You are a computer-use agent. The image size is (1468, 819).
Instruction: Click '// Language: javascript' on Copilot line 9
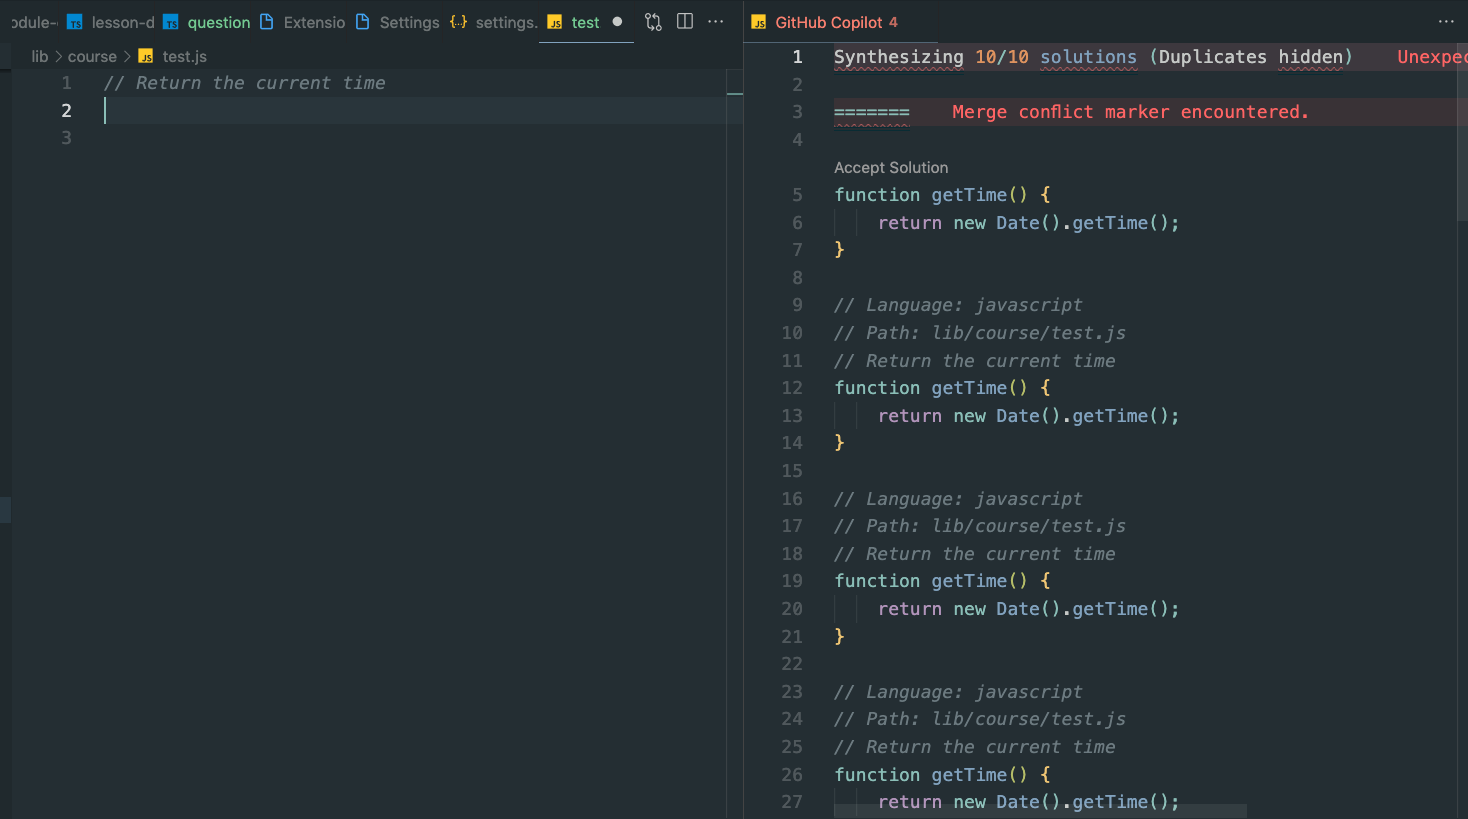tap(958, 305)
